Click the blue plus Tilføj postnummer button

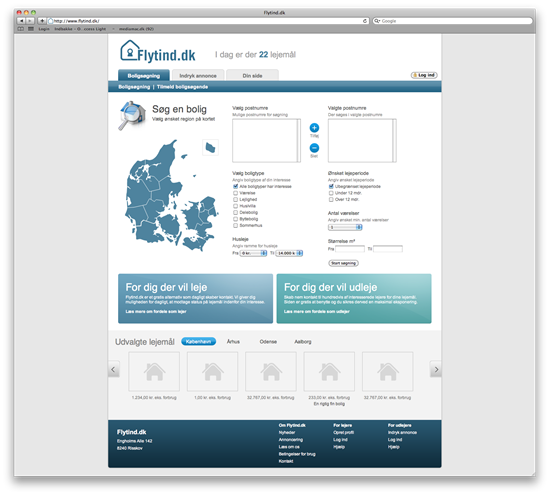click(x=314, y=128)
